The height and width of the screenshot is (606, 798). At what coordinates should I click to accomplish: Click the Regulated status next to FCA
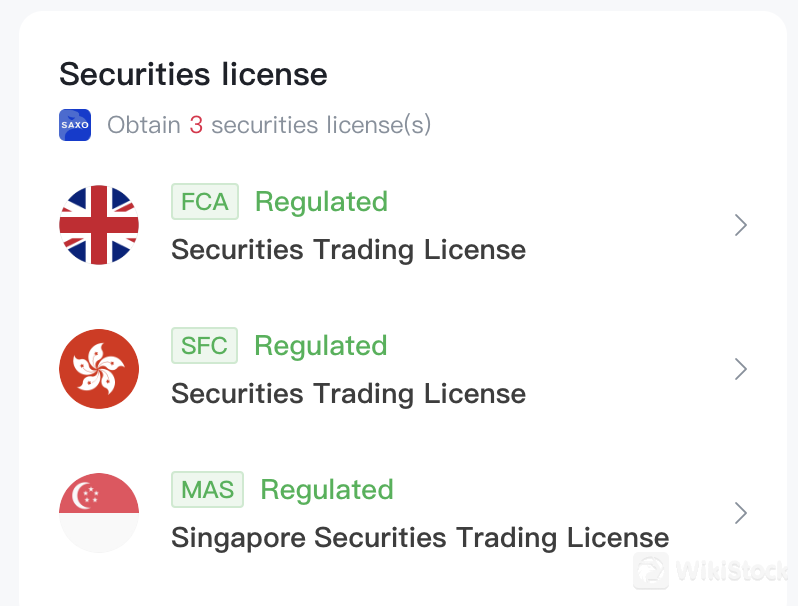pos(321,202)
